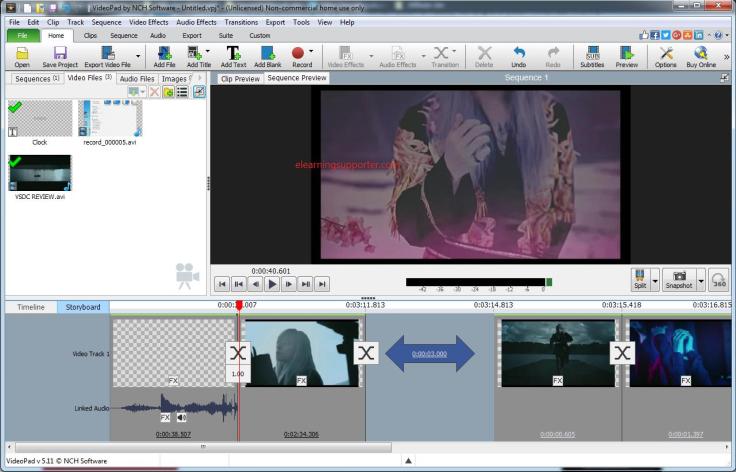
Task: Toggle the bin preview pane icon
Action: pos(199,91)
